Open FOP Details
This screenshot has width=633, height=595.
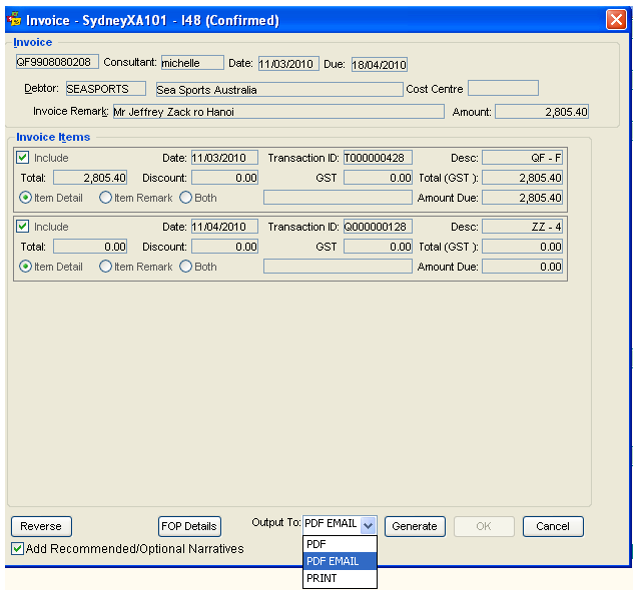click(189, 526)
